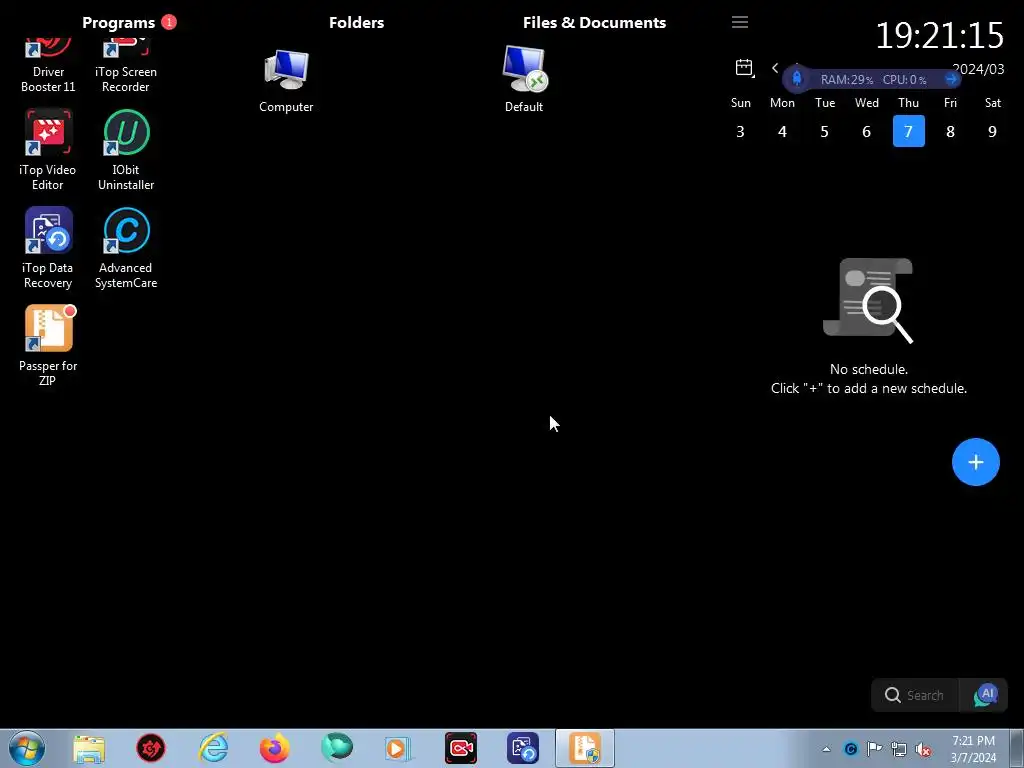1024x768 pixels.
Task: Click the rocket boost icon in RAM widget
Action: point(797,79)
